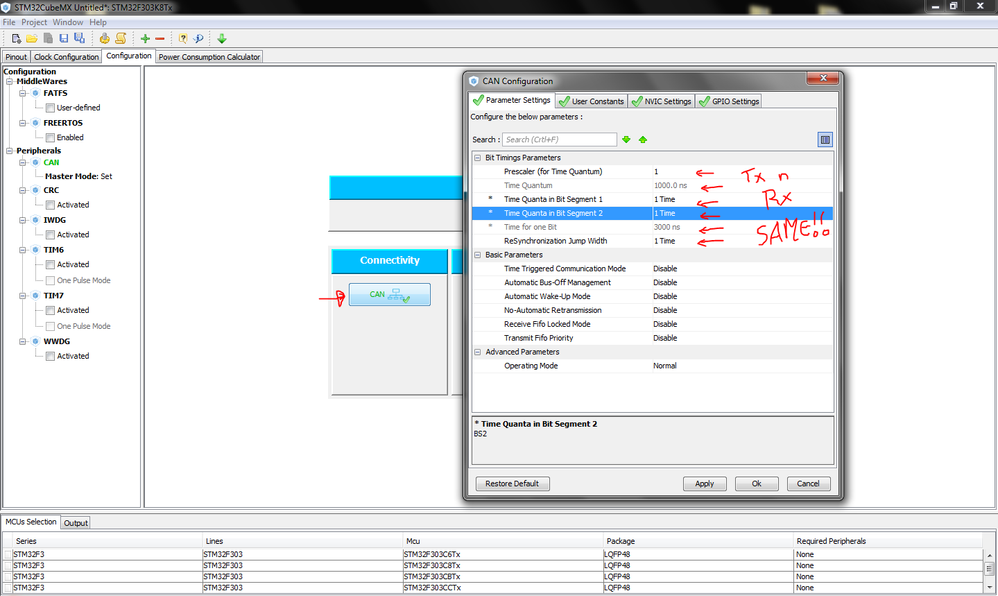Collapse the MiddleWares tree node

click(x=10, y=82)
